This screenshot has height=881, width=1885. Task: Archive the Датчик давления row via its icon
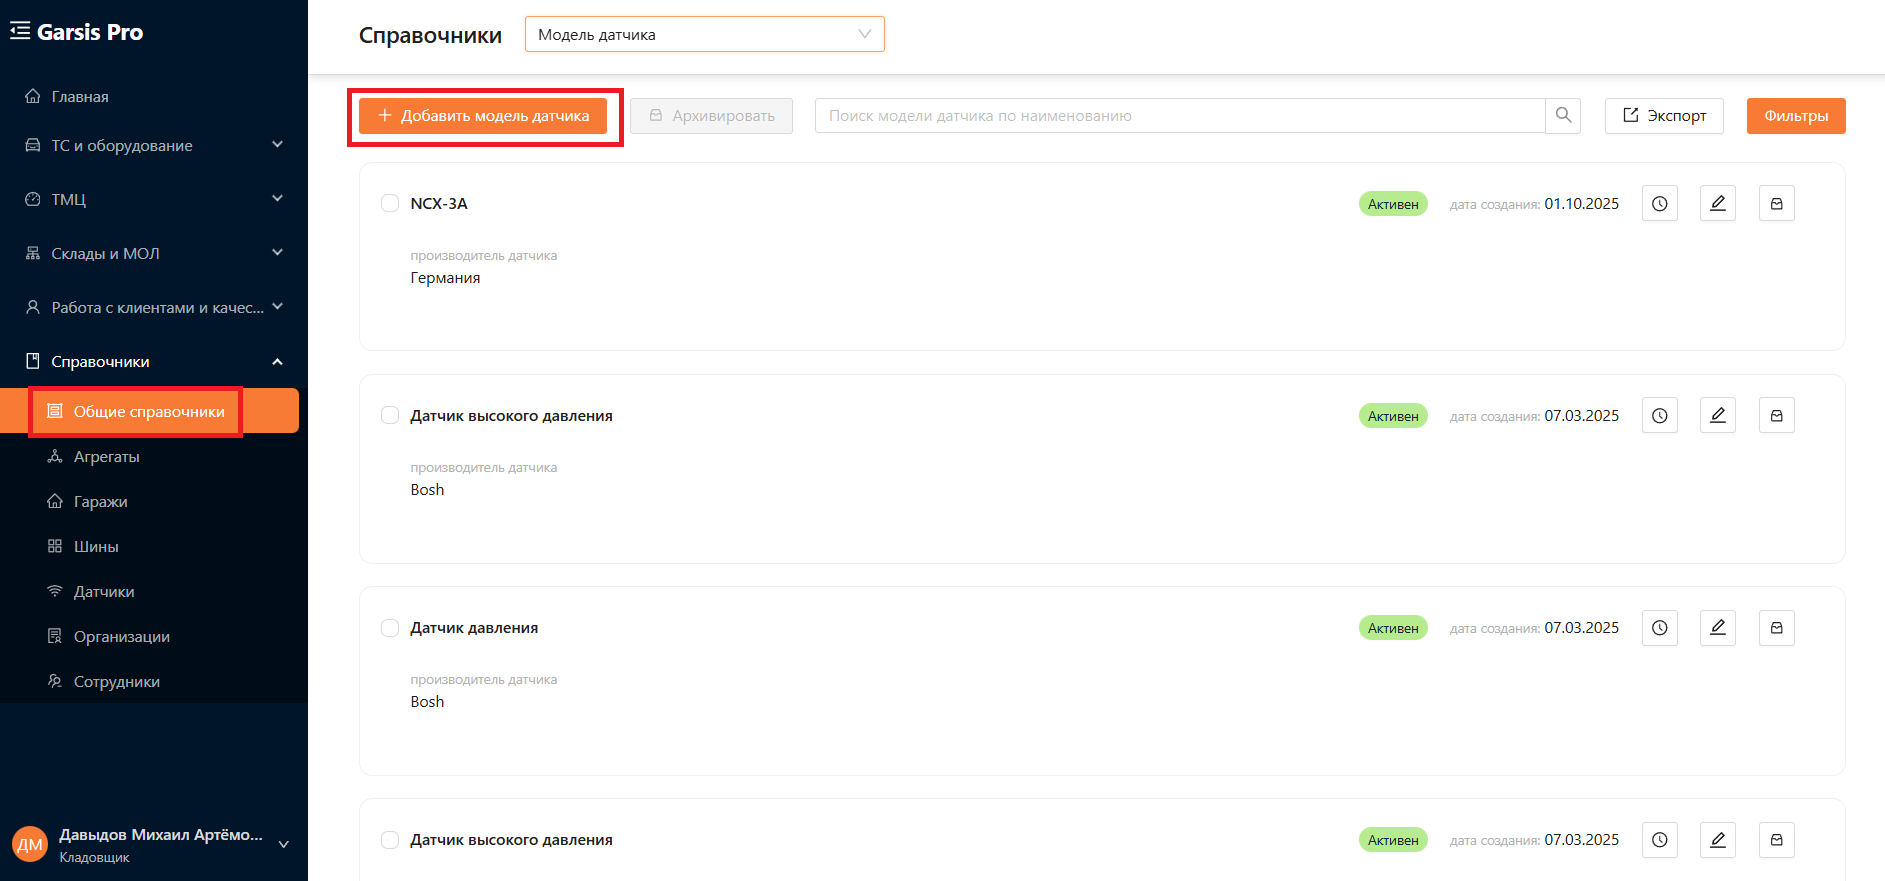pyautogui.click(x=1777, y=628)
